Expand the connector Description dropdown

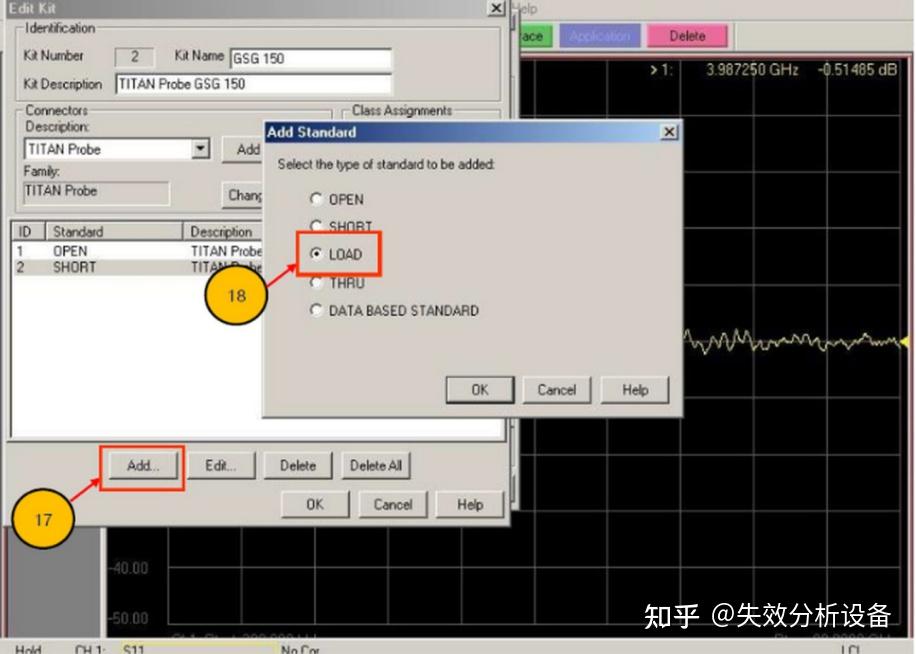point(200,148)
